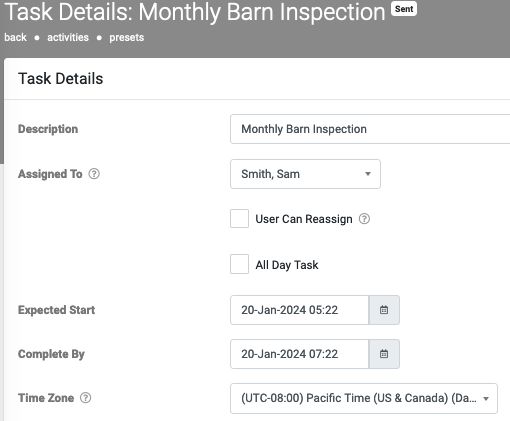Click the Smith, Sam dropdown arrow
The height and width of the screenshot is (421, 510).
coord(368,174)
